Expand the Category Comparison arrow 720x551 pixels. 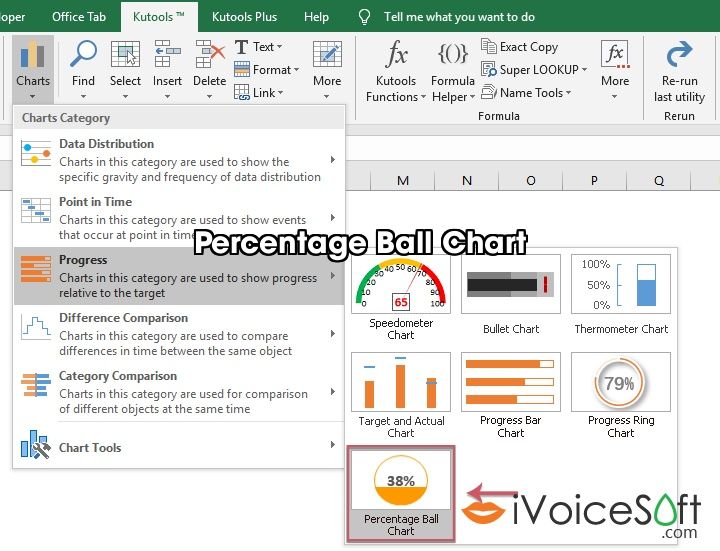coord(333,392)
